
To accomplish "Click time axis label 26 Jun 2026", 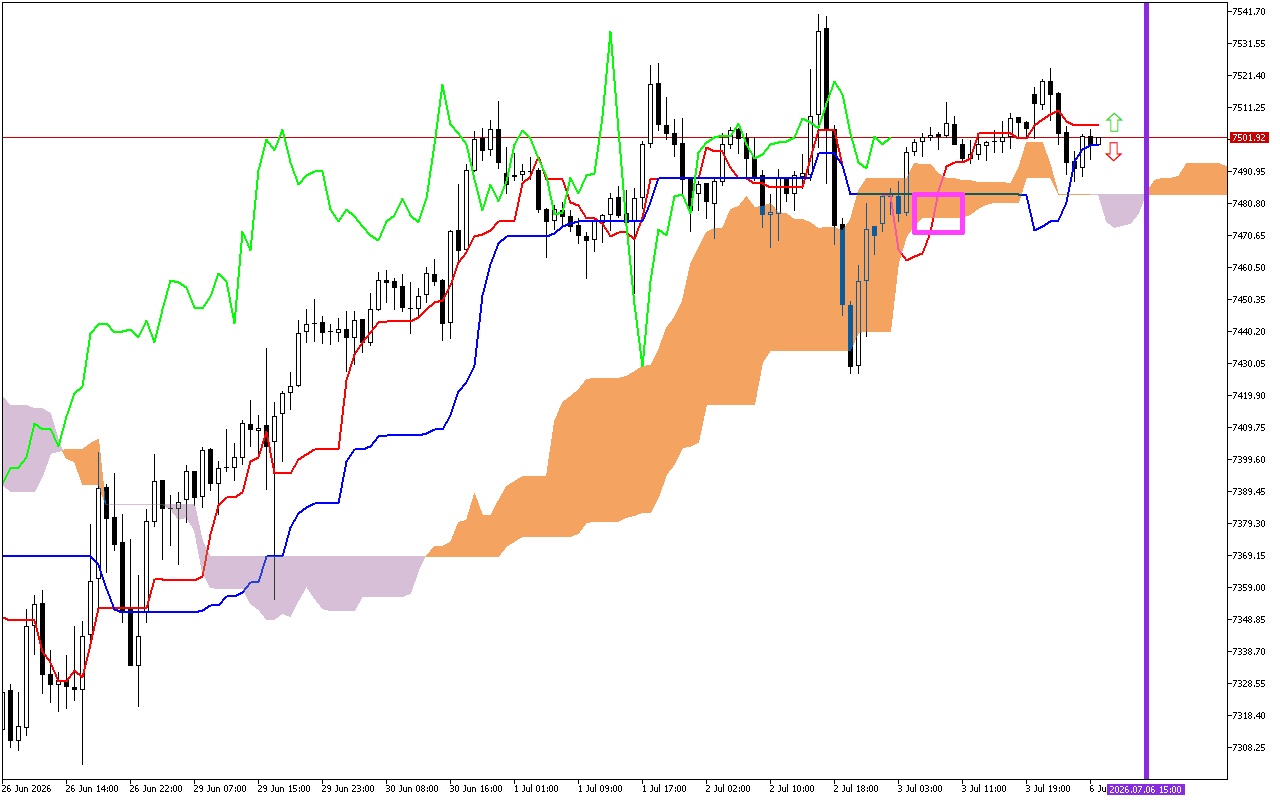I will [x=27, y=788].
